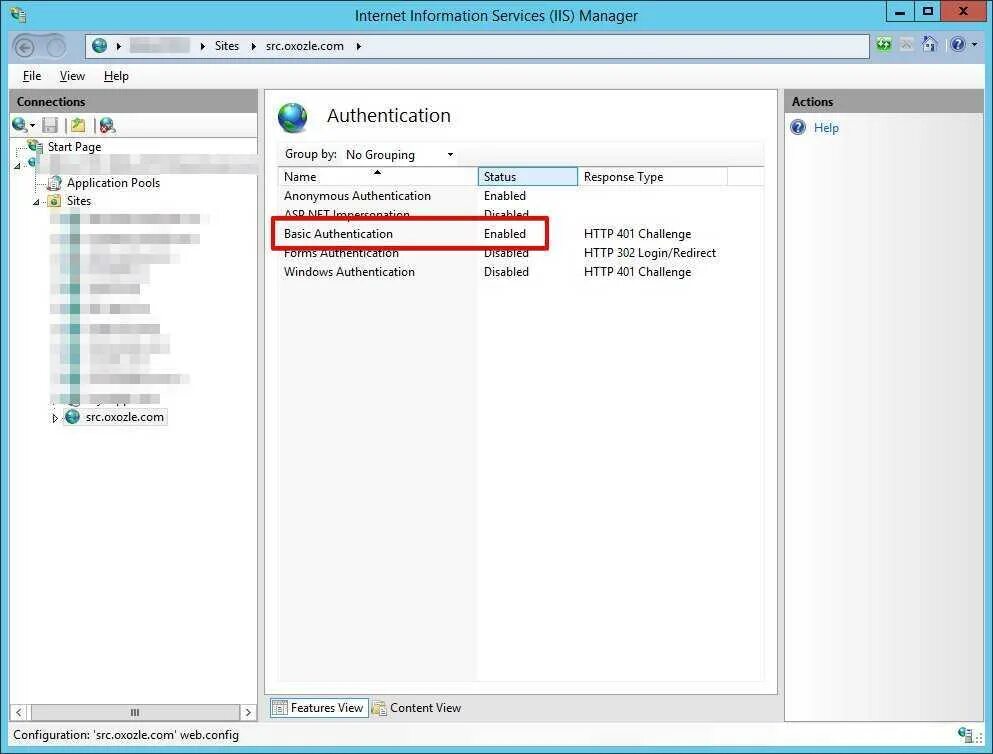
Task: Expand the src.oxozle.com tree node
Action: pos(54,418)
